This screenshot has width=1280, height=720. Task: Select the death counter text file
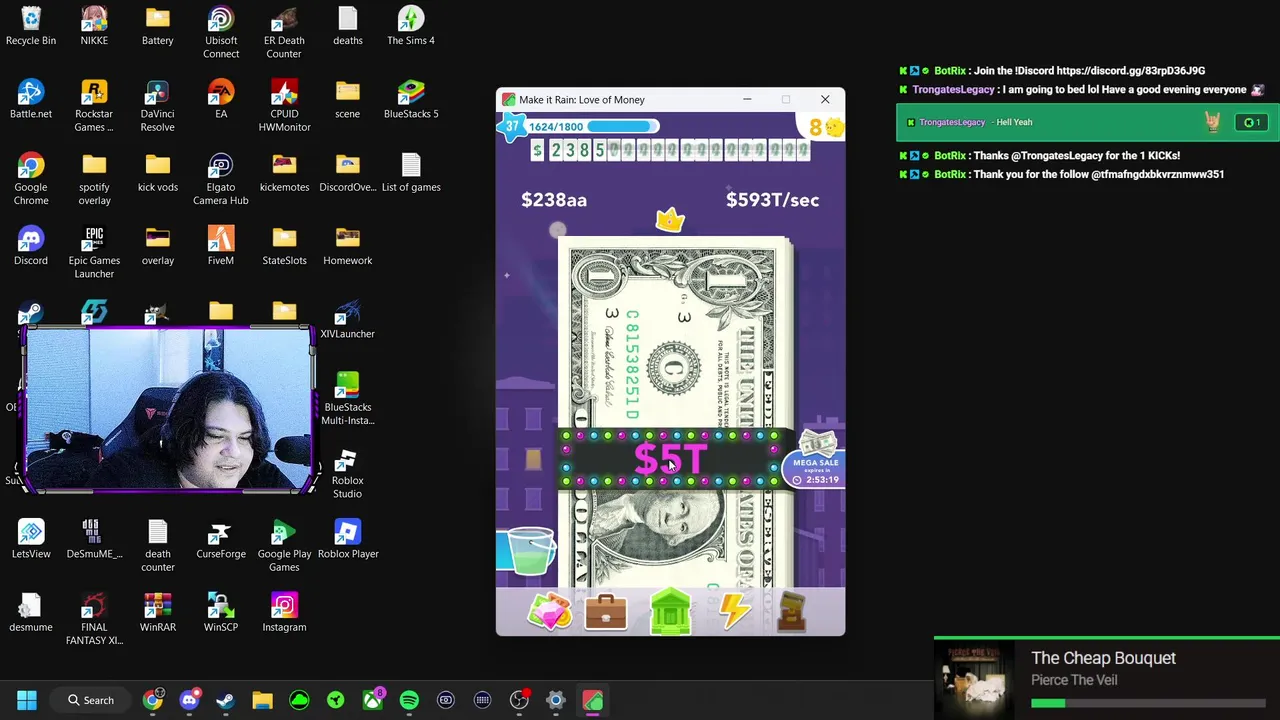click(x=157, y=546)
